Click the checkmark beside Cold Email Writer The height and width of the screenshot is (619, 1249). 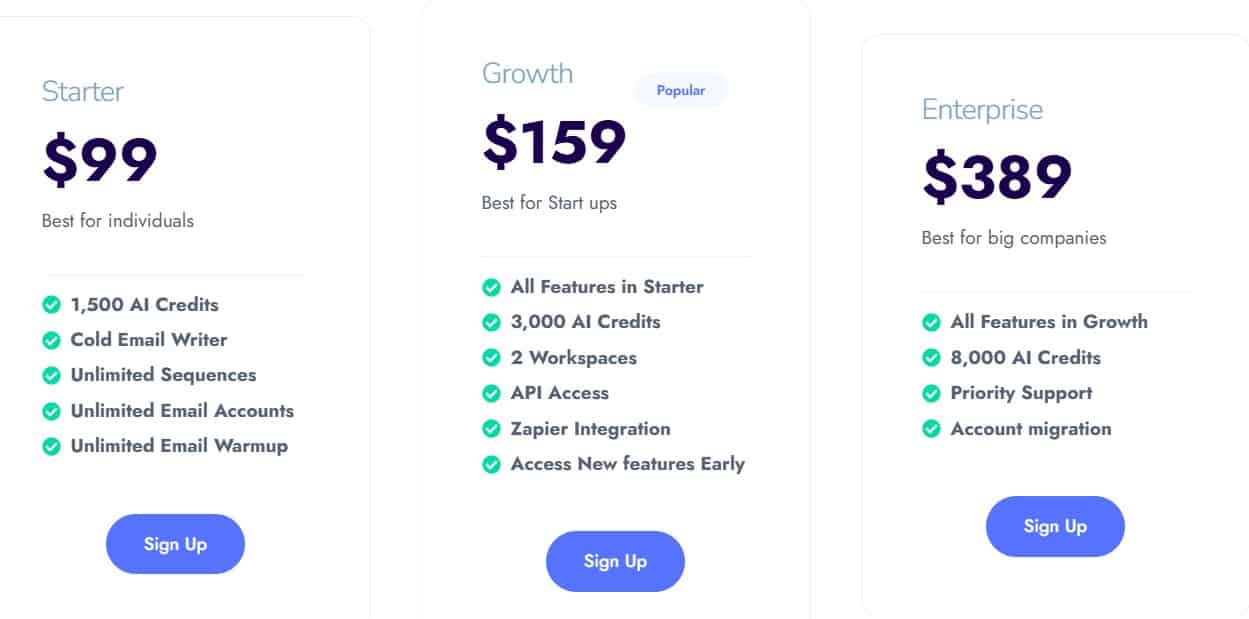pyautogui.click(x=51, y=340)
